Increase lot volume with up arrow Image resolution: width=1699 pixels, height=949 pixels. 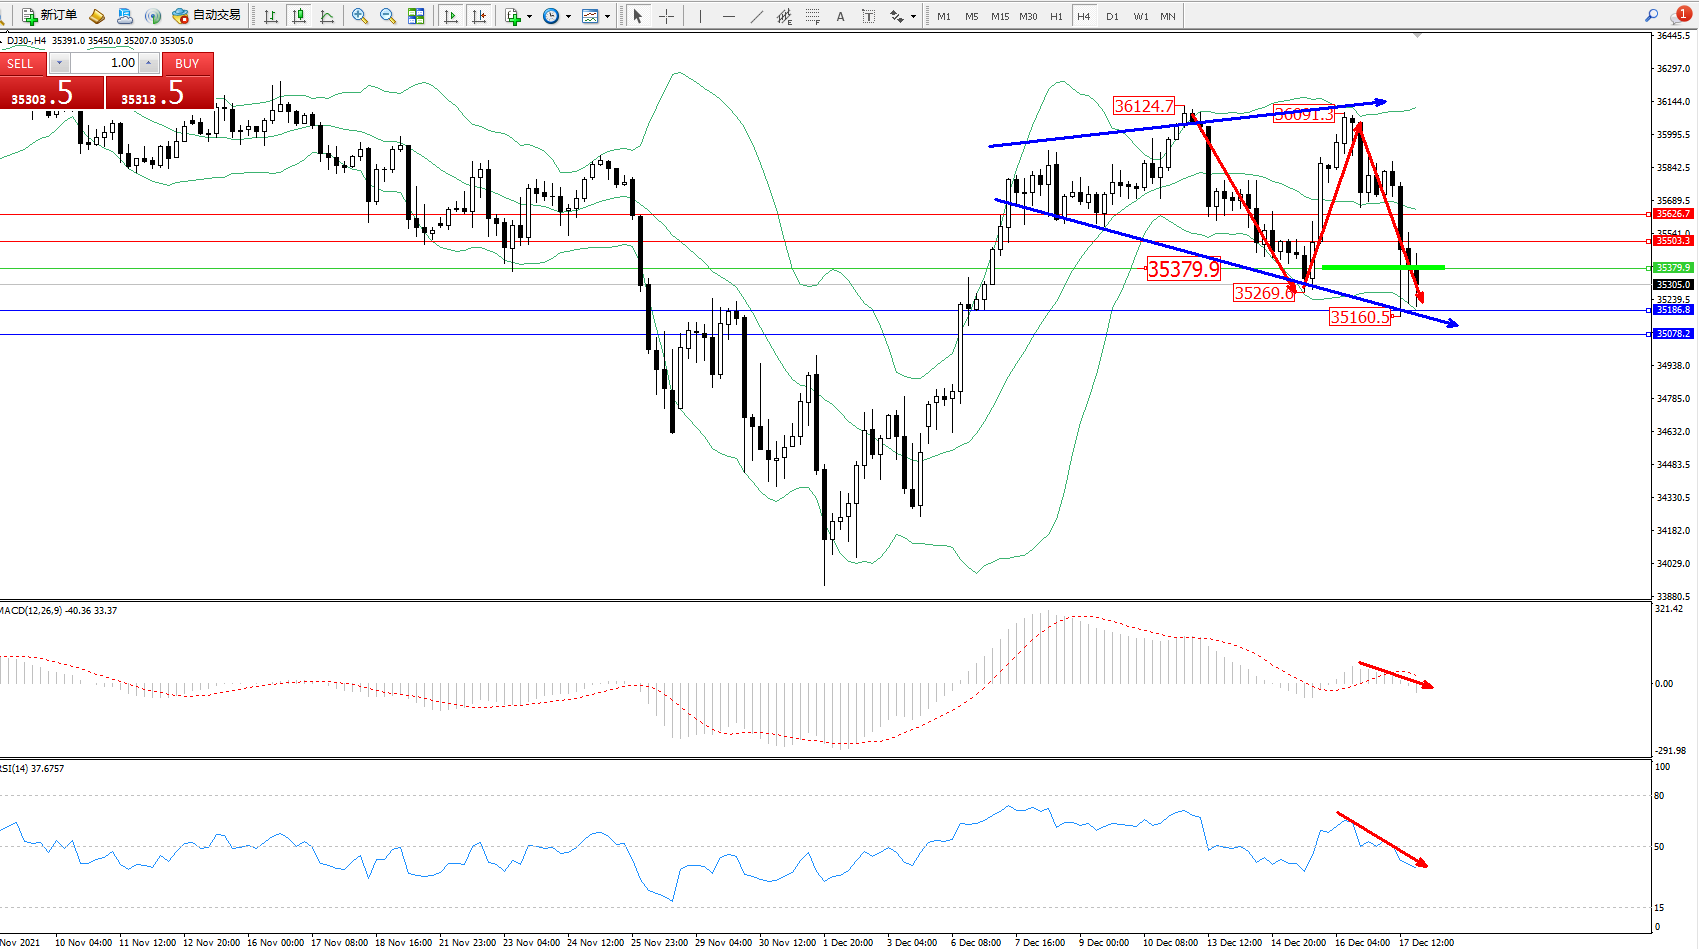point(149,63)
